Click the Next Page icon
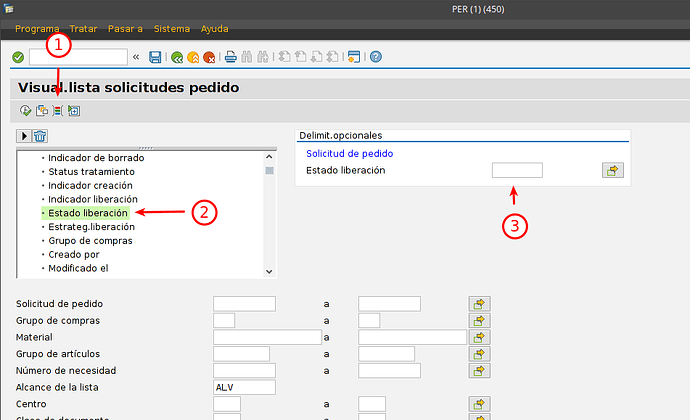The width and height of the screenshot is (690, 420). pos(316,57)
